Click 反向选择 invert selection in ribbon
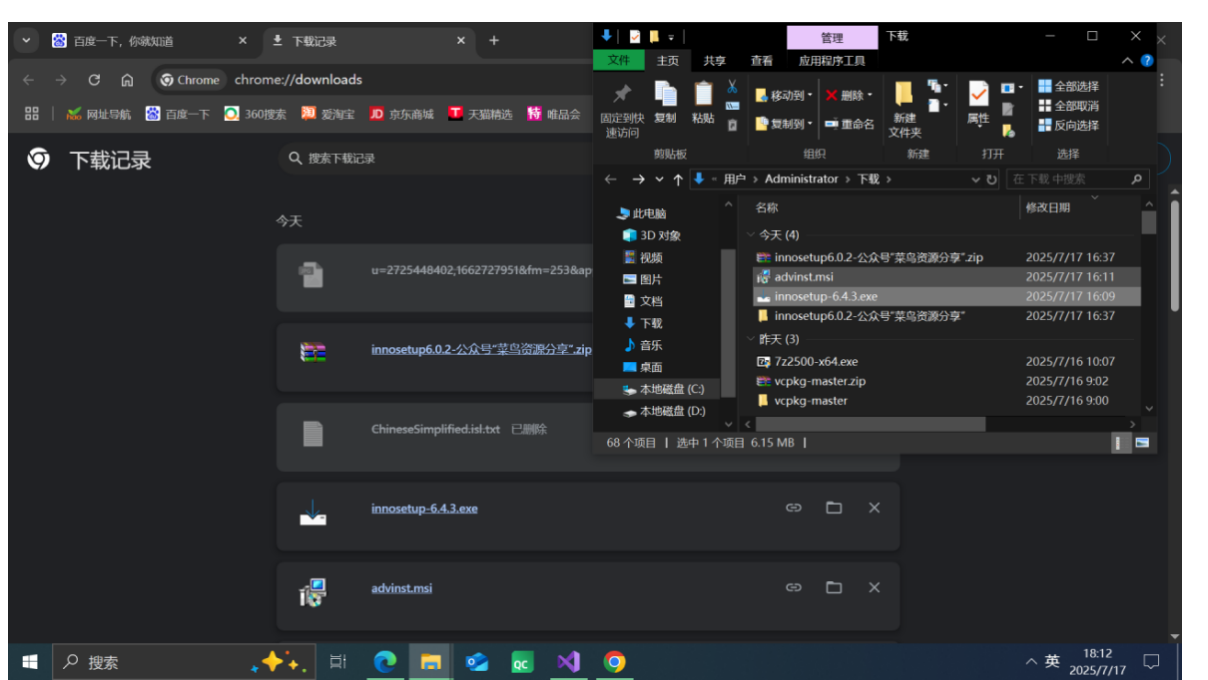The image size is (1208, 680). (1068, 125)
